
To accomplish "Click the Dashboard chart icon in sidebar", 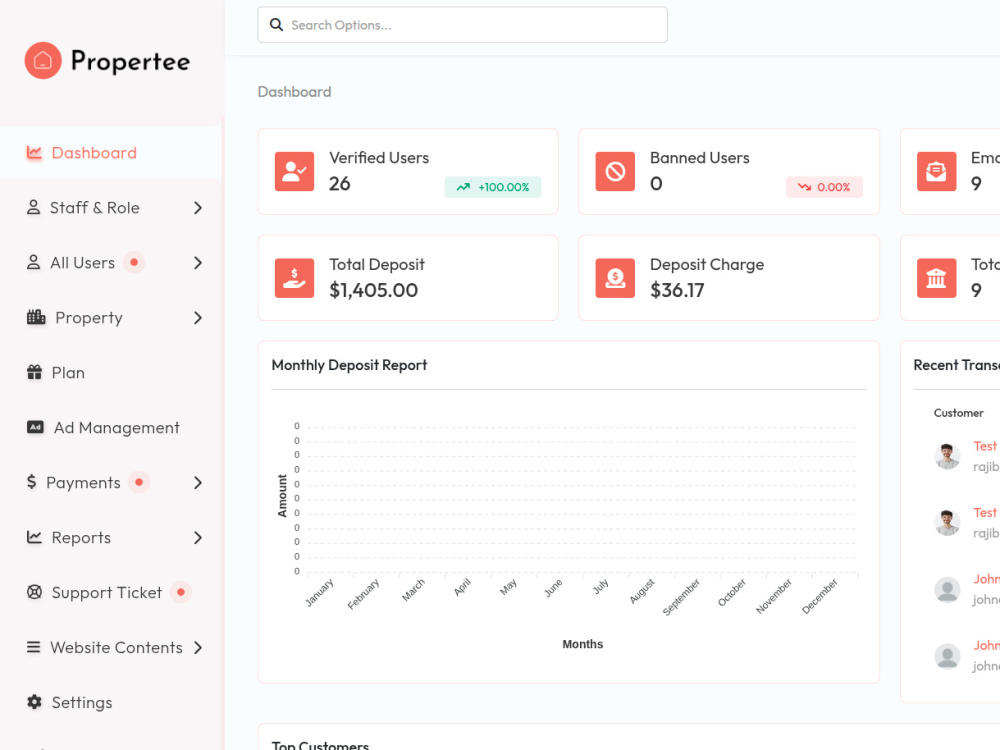I will click(x=34, y=152).
